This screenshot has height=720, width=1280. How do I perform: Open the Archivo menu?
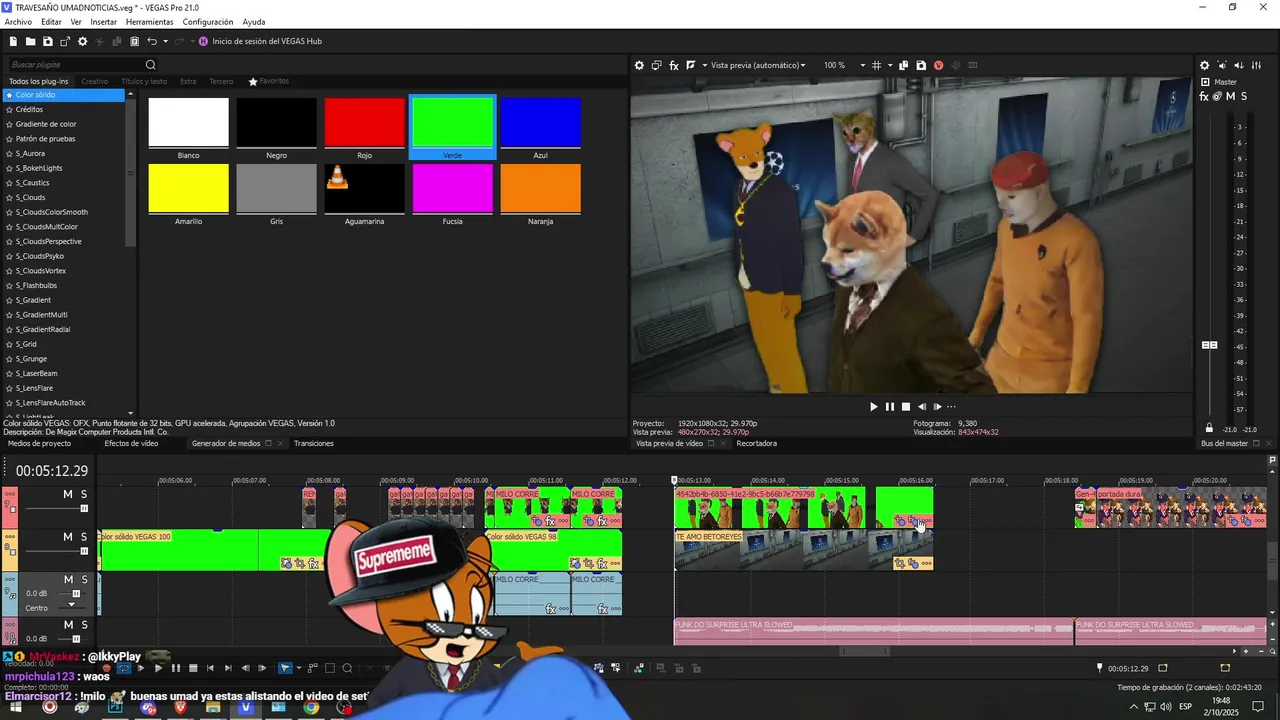[x=18, y=22]
